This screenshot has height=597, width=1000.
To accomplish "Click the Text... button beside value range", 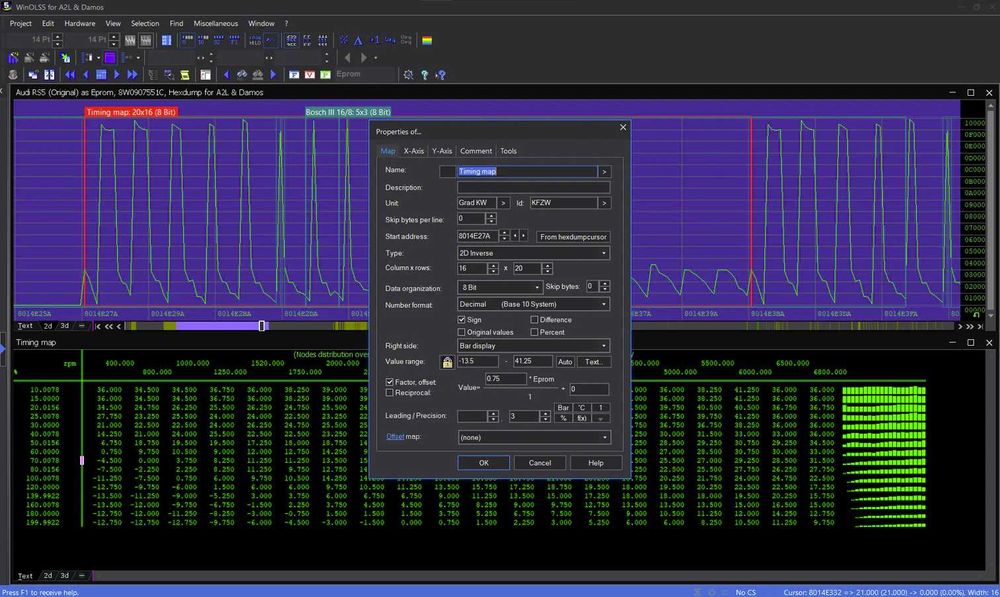I will coord(593,362).
